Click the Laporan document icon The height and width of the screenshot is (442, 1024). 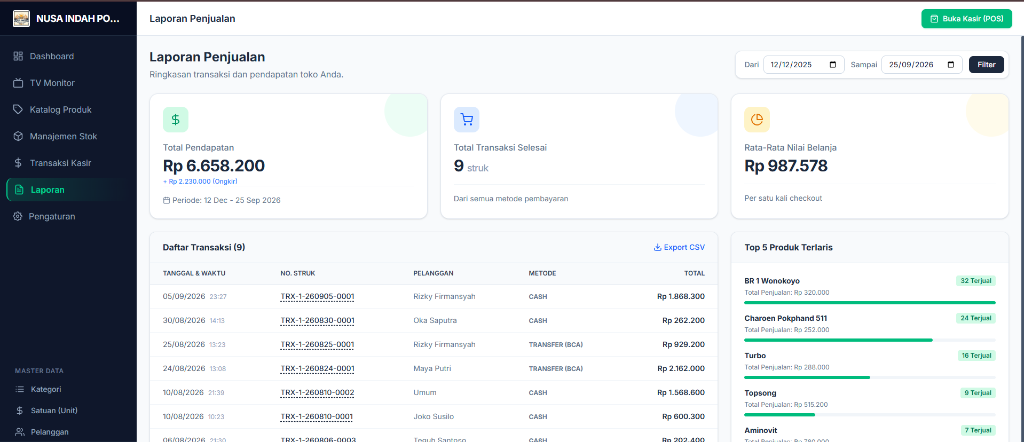tap(20, 190)
